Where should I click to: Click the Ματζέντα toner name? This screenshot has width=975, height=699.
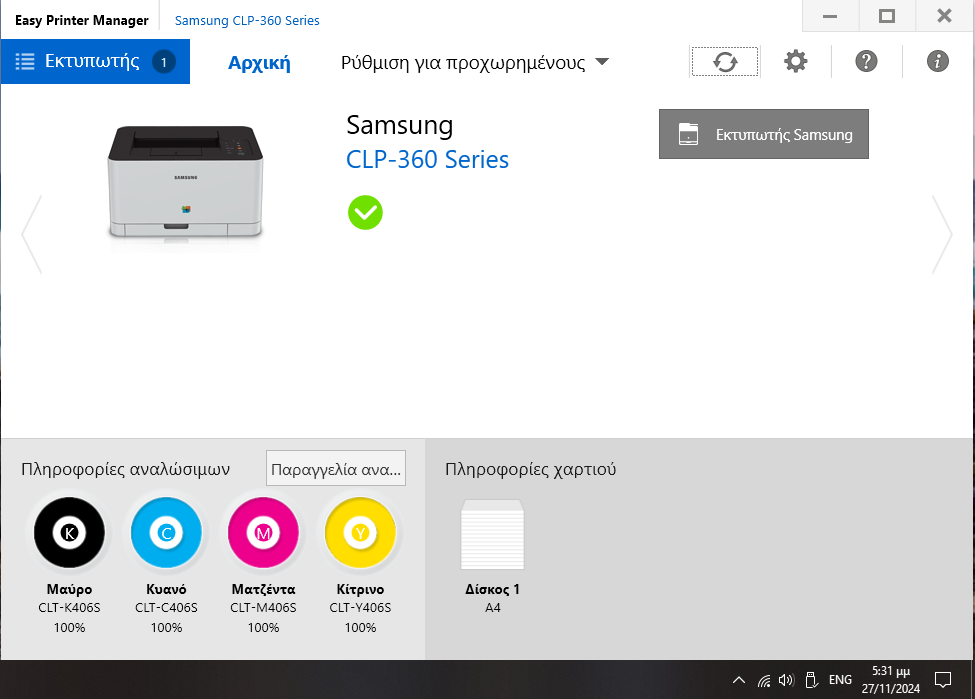[x=263, y=589]
